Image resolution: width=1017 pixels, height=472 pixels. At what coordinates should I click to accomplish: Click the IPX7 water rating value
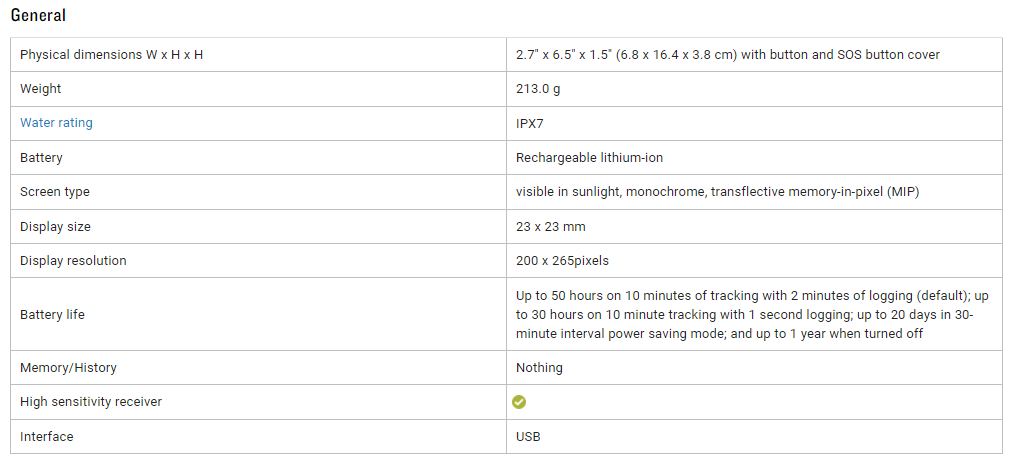[530, 123]
